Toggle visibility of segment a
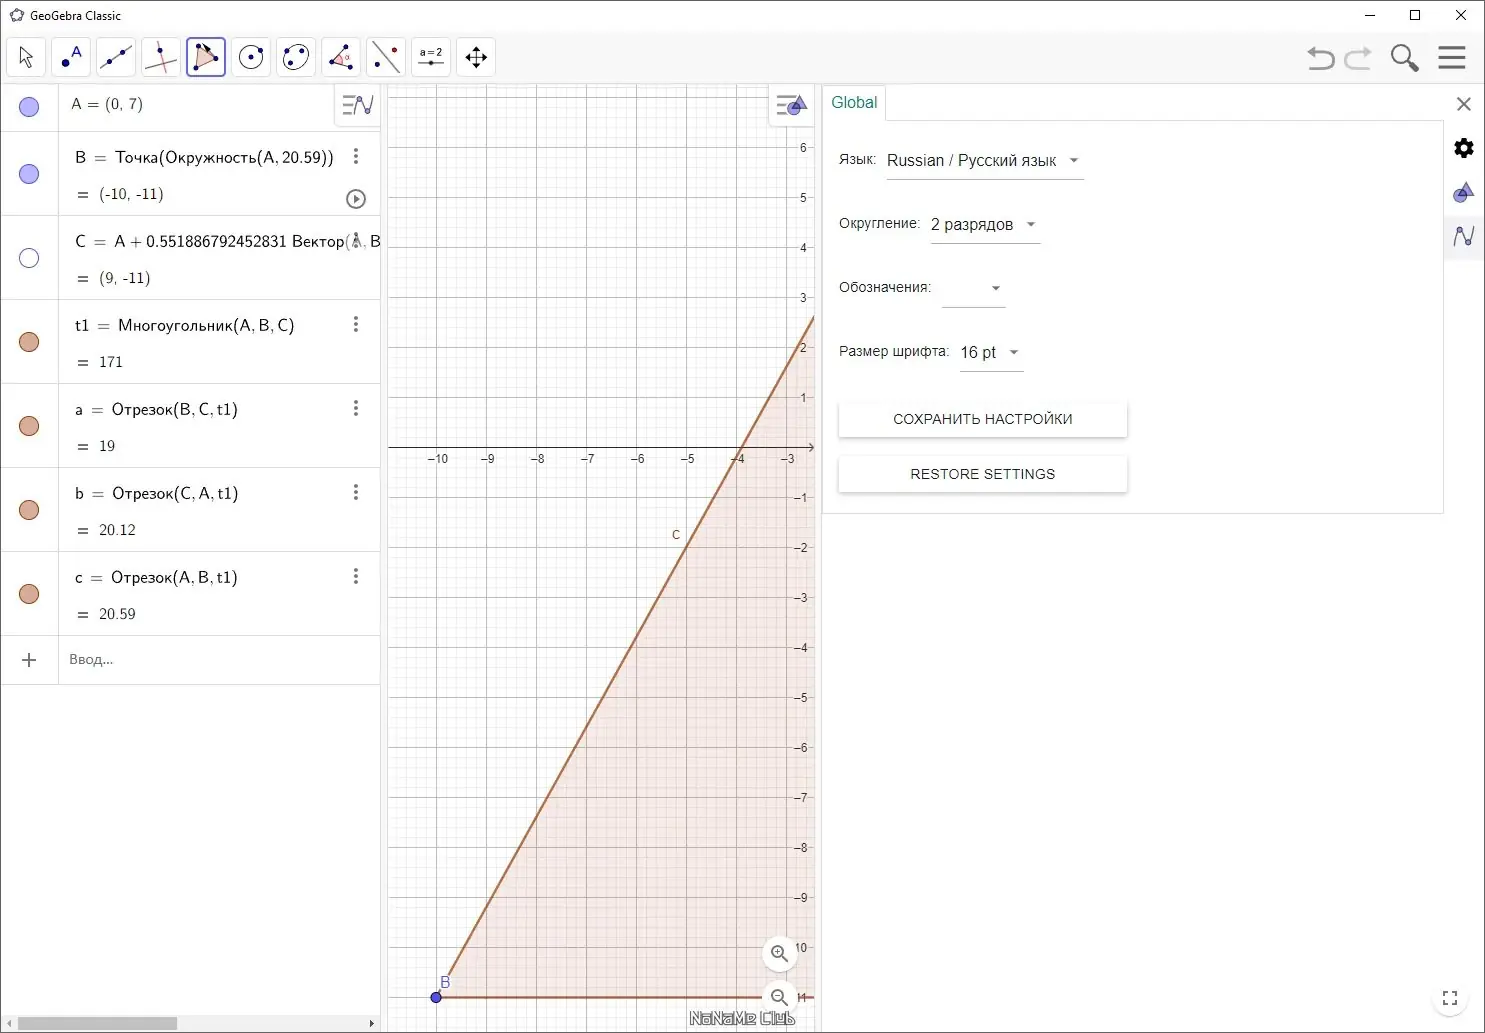Image resolution: width=1485 pixels, height=1033 pixels. pos(29,426)
